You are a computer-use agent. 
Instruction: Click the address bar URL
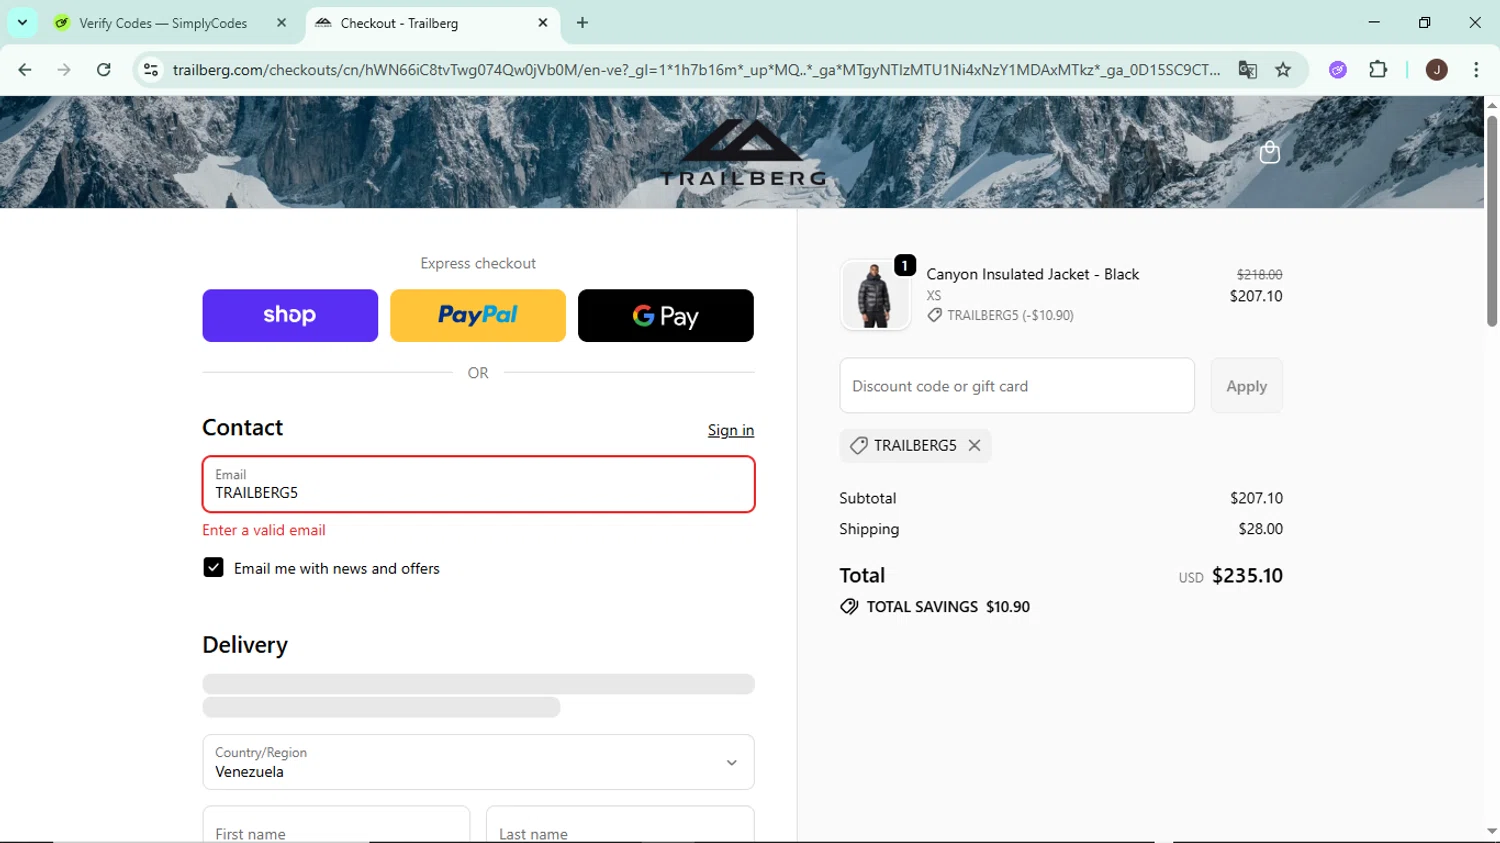(696, 70)
